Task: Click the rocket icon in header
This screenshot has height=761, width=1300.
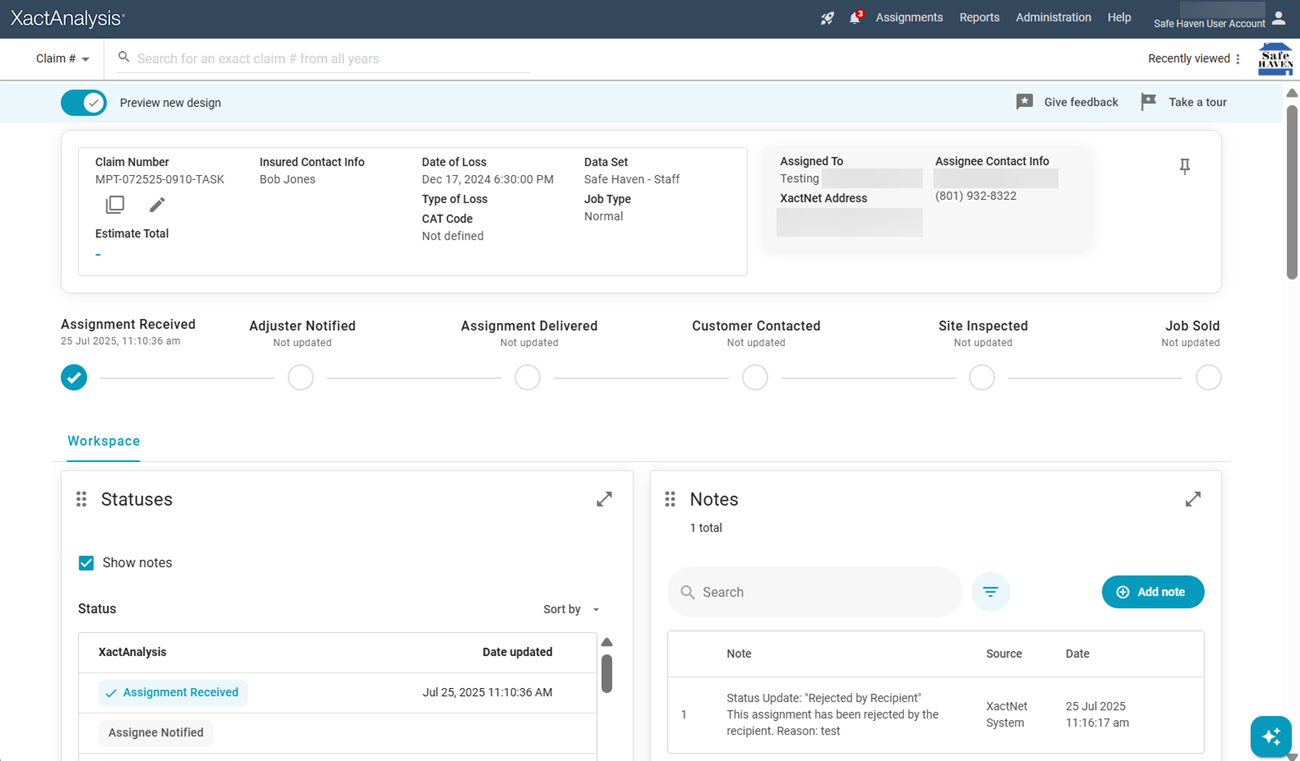Action: [827, 18]
